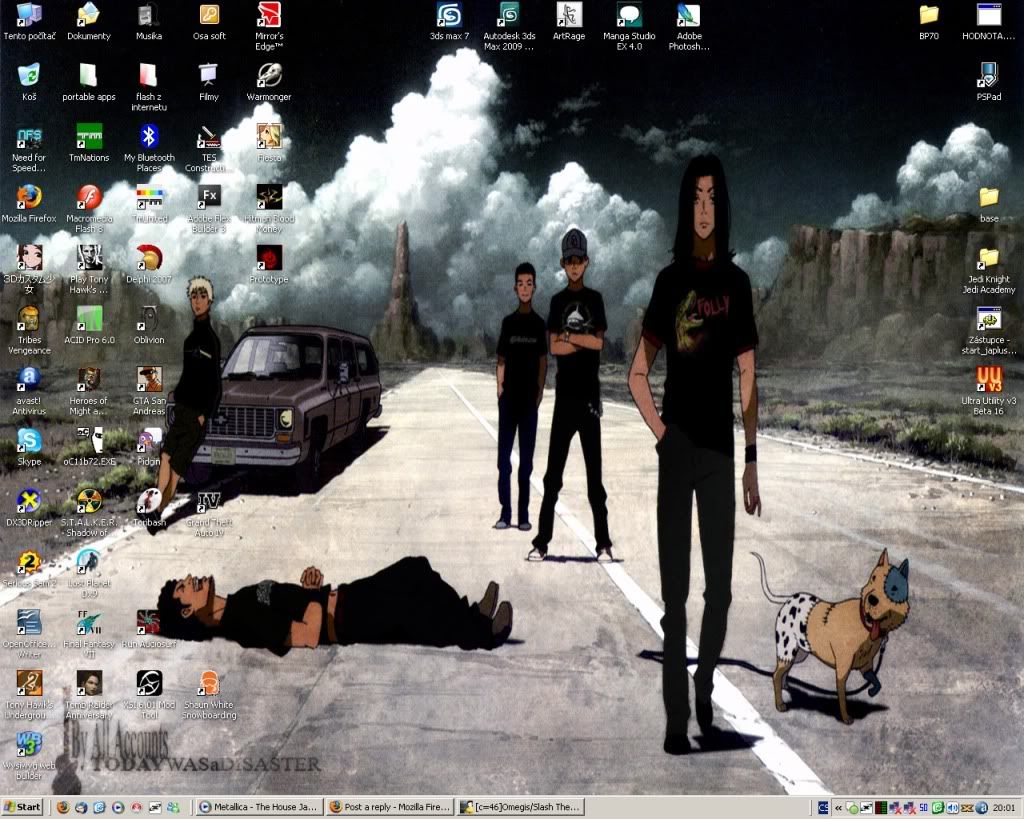
Task: Open the Prototype game icon
Action: click(269, 265)
